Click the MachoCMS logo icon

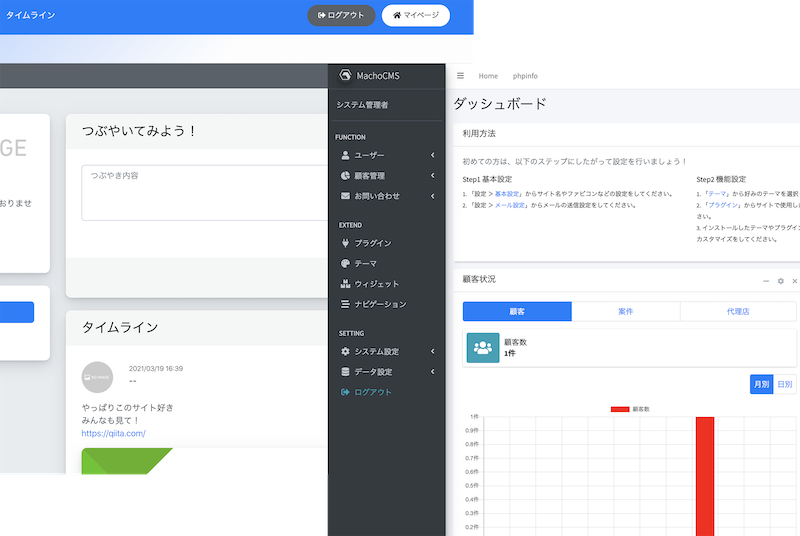[x=346, y=76]
